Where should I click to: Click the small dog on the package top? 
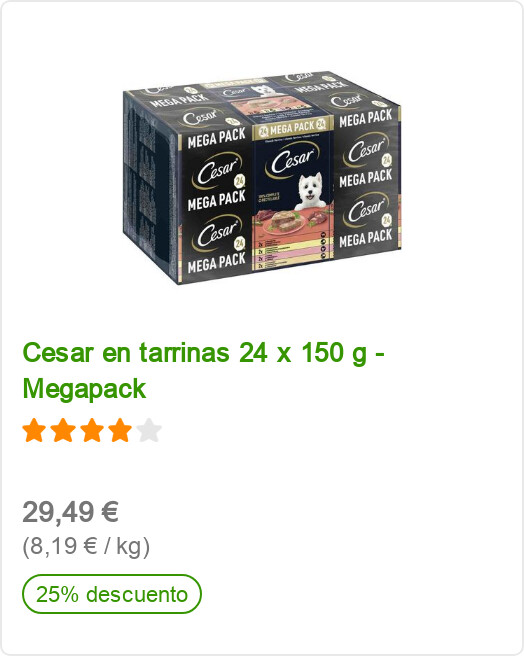264,90
